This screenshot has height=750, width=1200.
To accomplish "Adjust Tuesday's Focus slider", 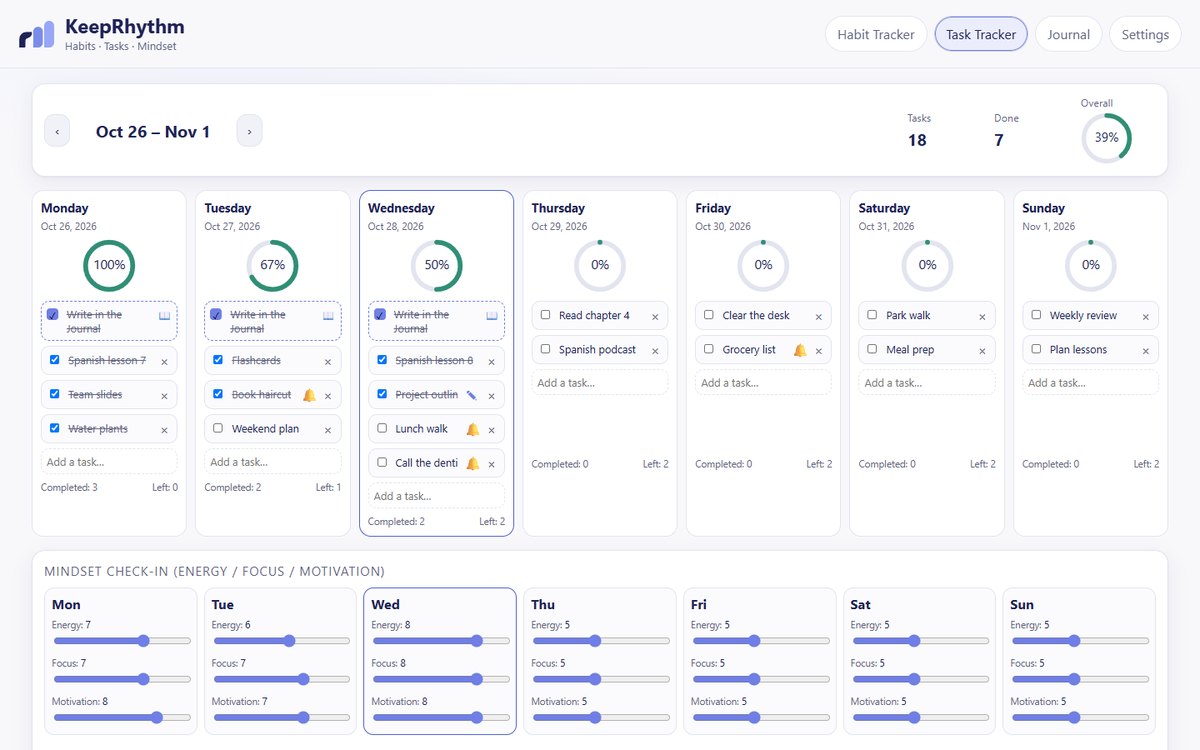I will [281, 679].
